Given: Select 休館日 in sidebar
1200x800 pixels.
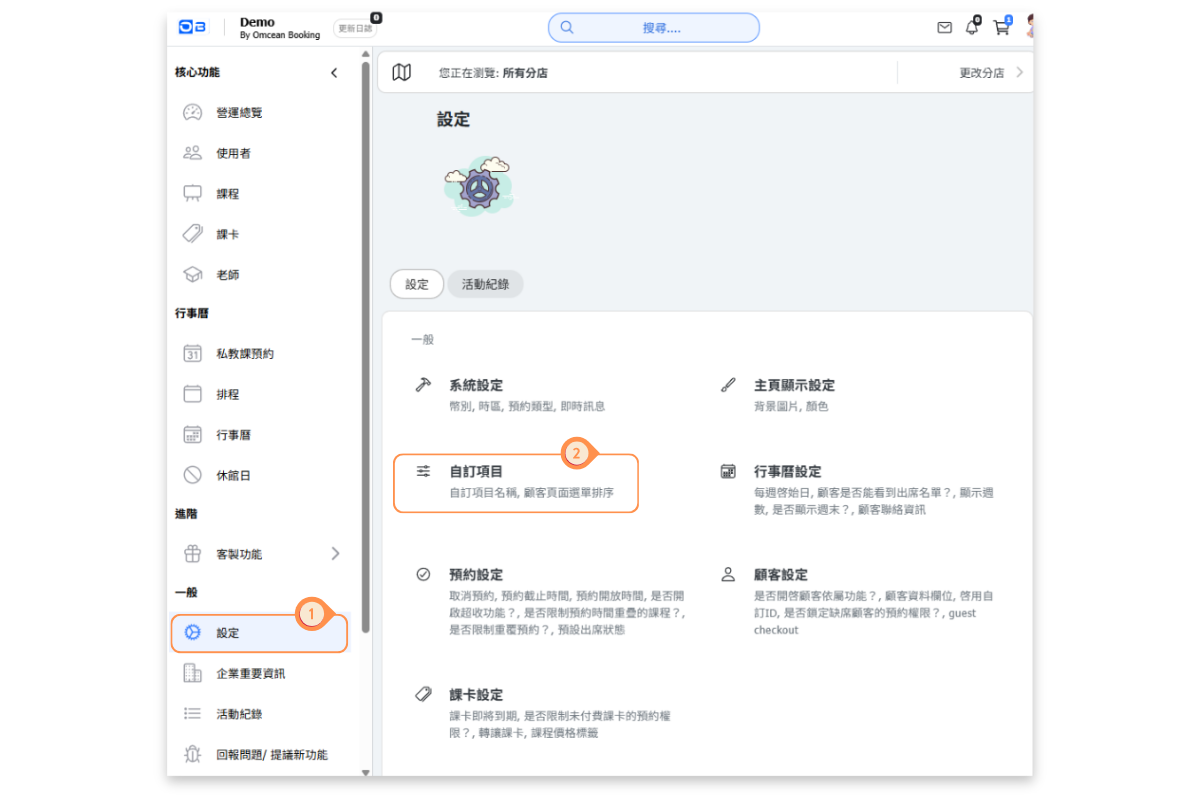Looking at the screenshot, I should point(233,475).
